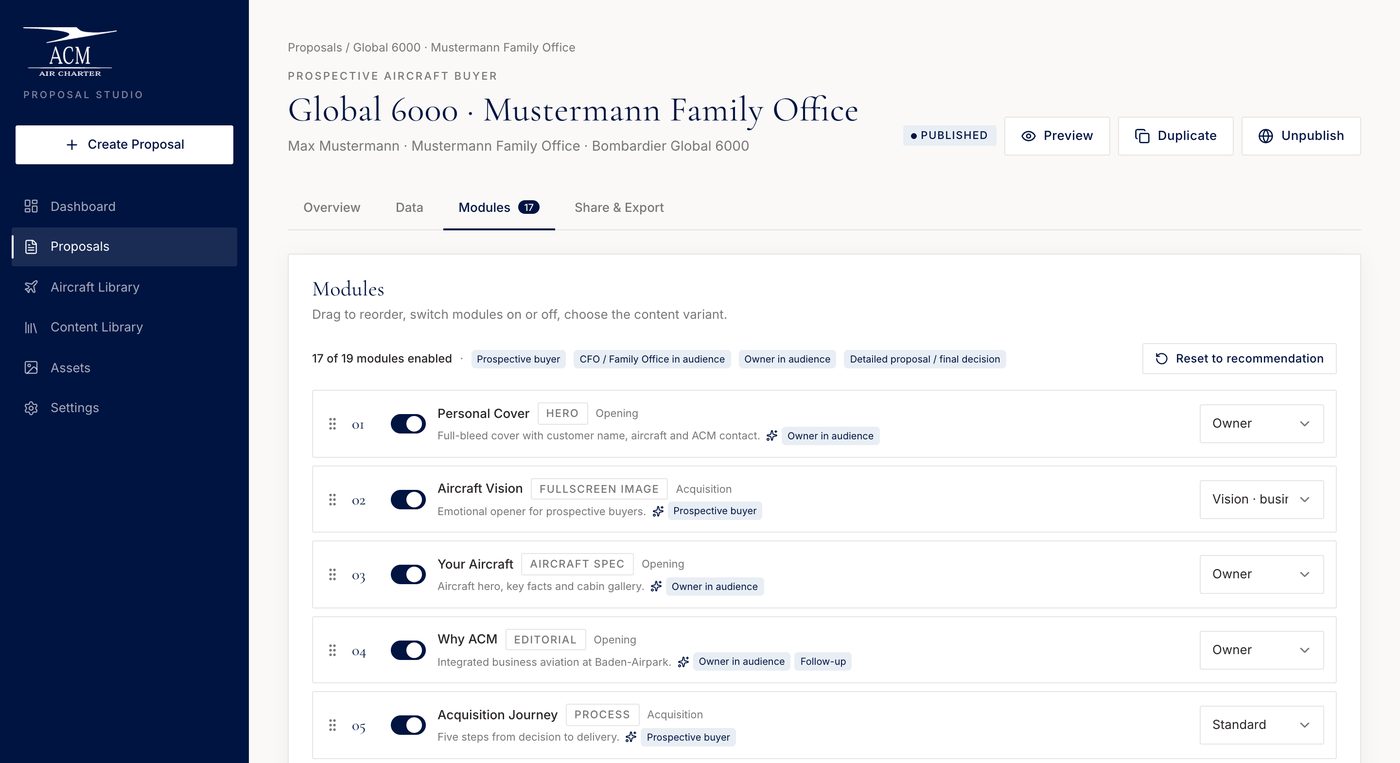Choose a variant for Why ACM
The height and width of the screenshot is (763, 1400).
click(1261, 650)
